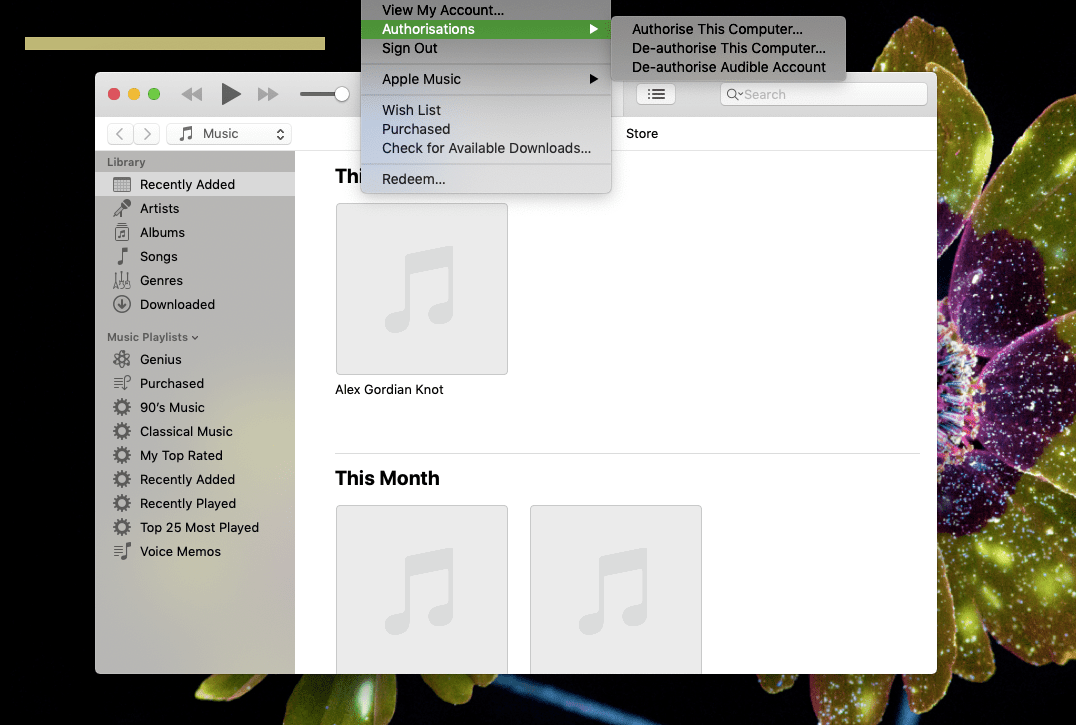Screen dimensions: 1076x725
Task: Click Redeem in the Account menu
Action: [413, 179]
